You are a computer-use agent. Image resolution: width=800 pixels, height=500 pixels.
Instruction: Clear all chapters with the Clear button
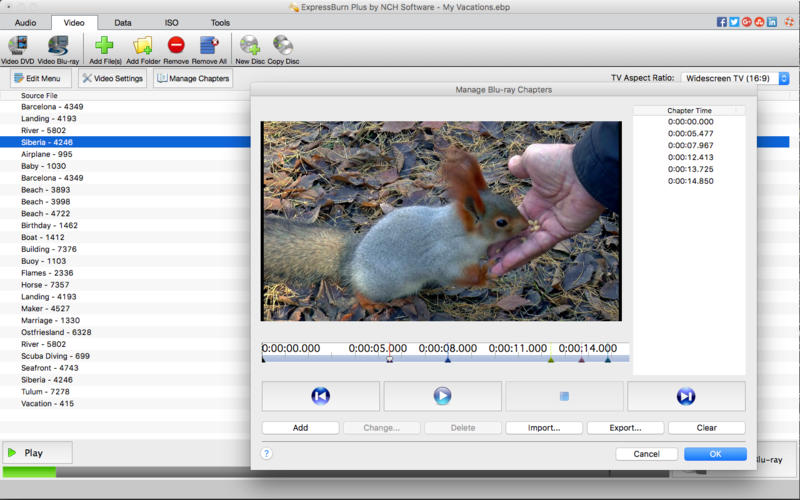(707, 428)
